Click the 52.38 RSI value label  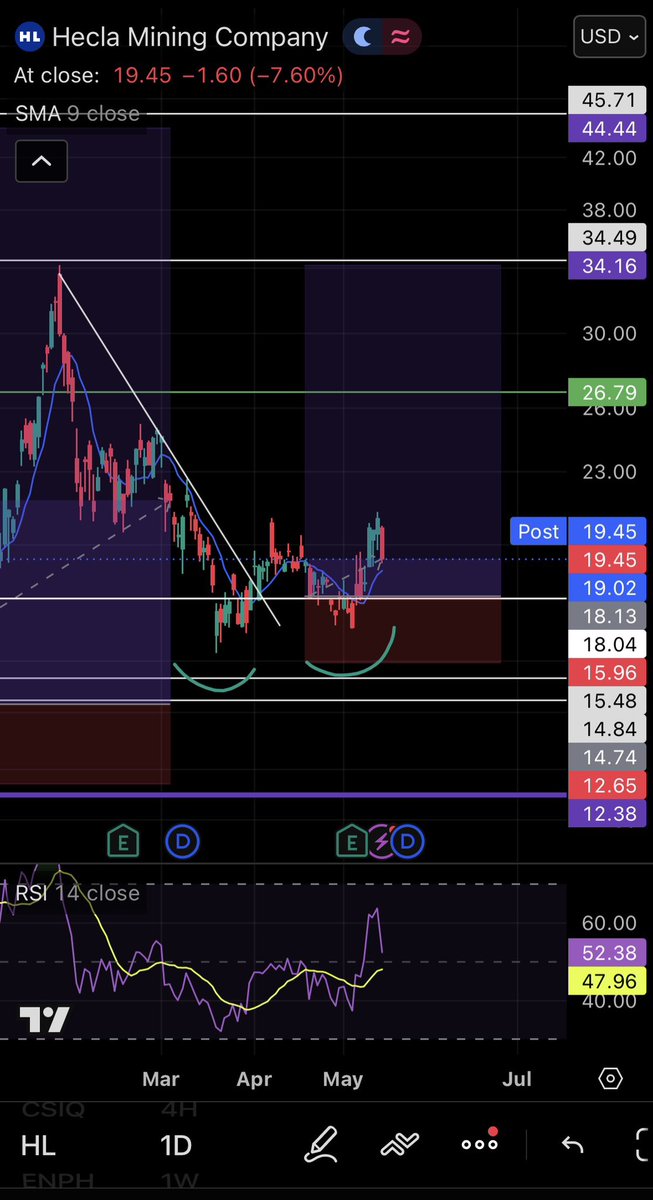[x=609, y=952]
